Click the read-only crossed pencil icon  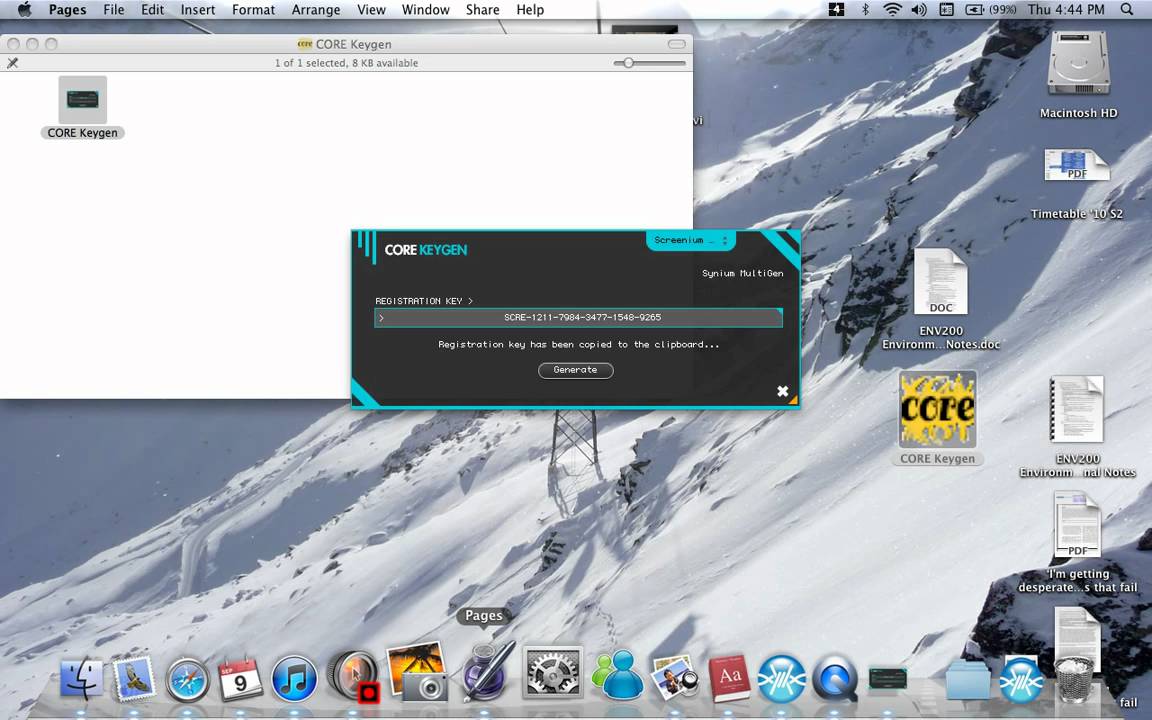click(12, 63)
